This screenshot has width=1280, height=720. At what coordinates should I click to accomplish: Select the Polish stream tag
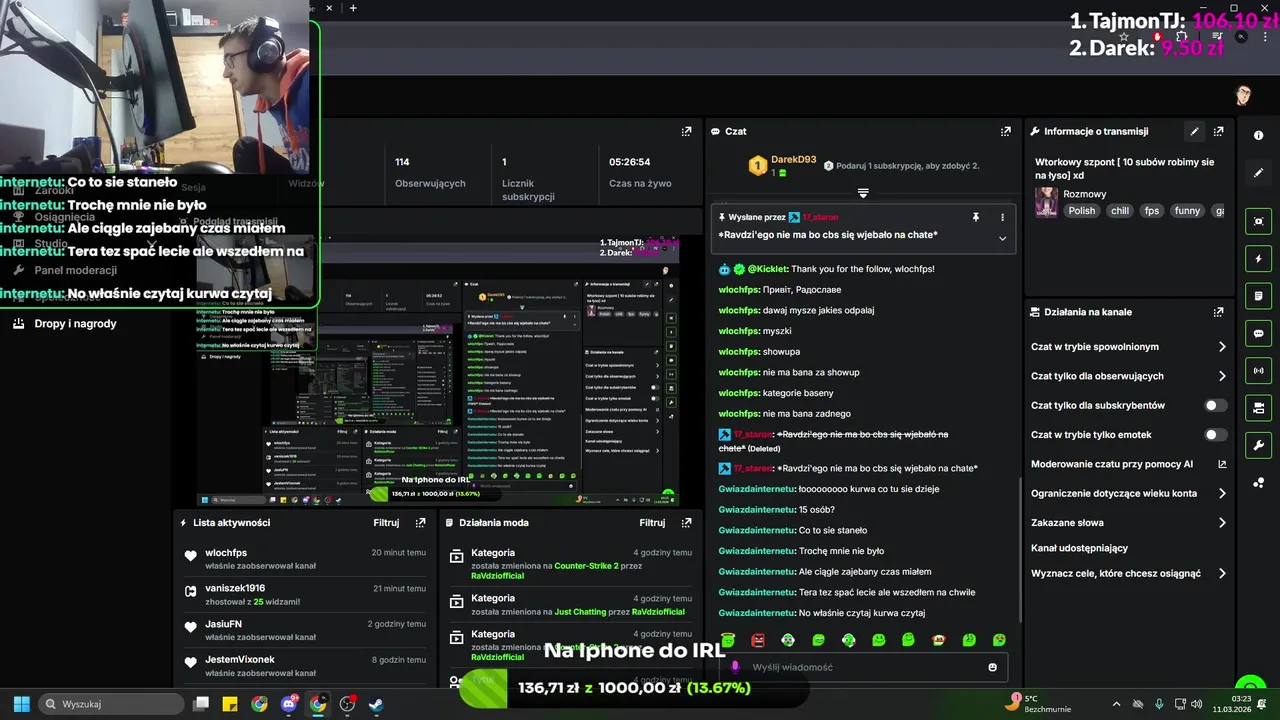coord(1082,211)
